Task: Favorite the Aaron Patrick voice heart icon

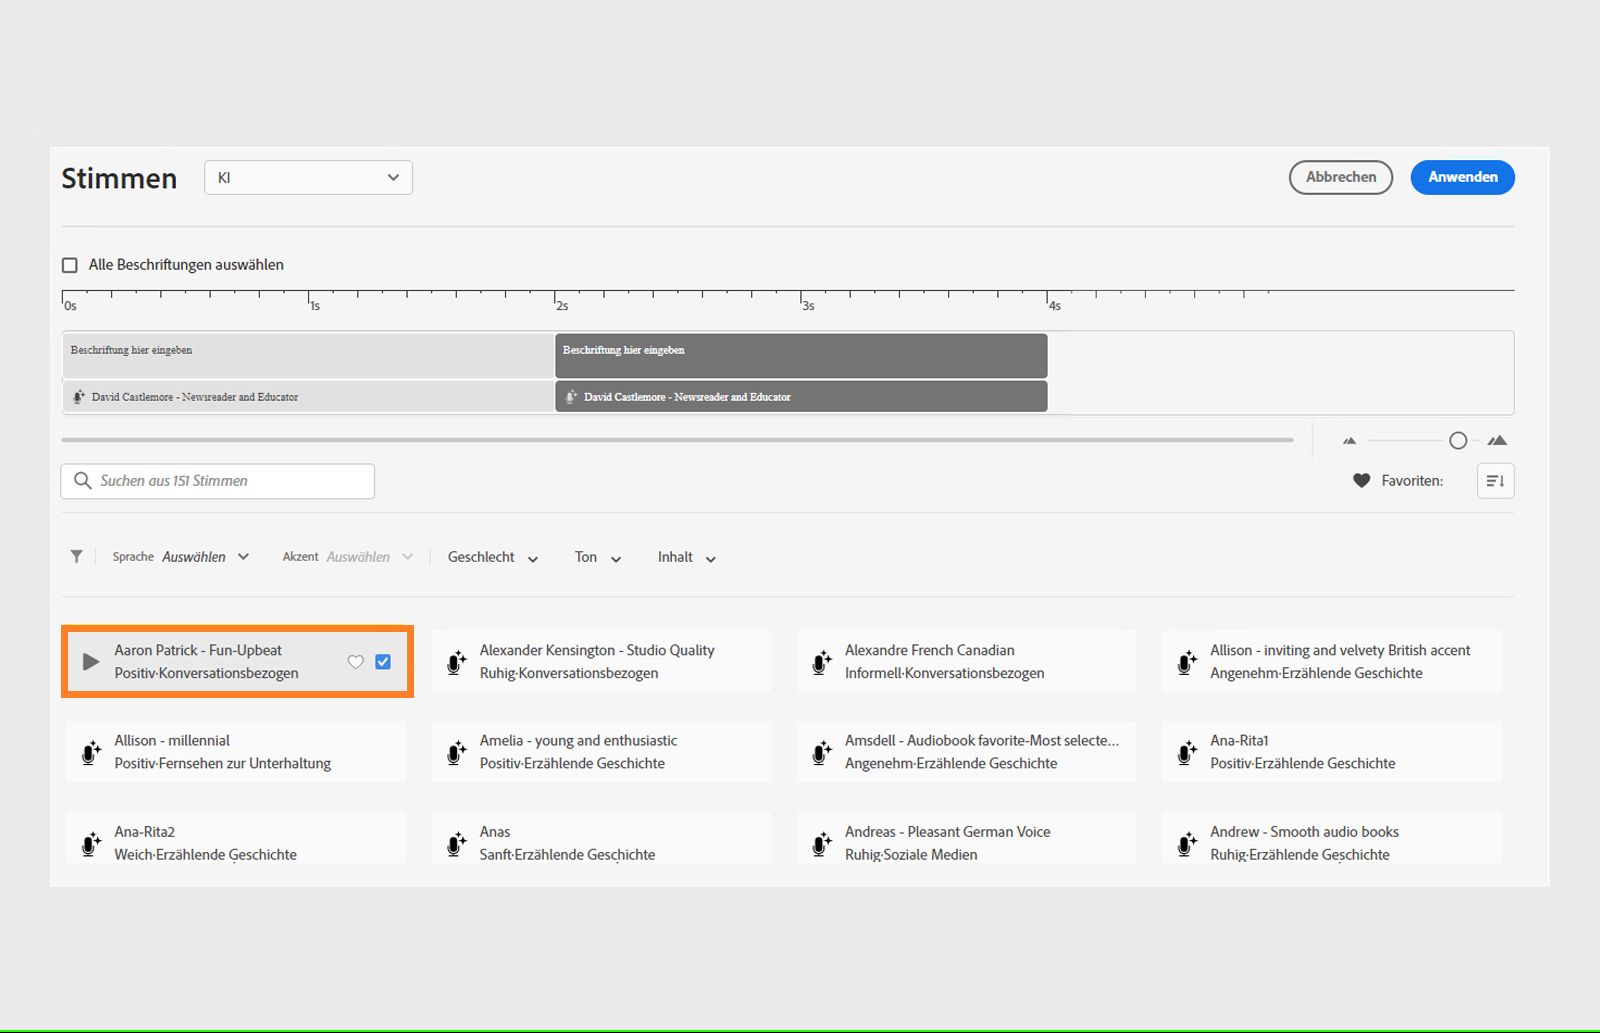Action: click(355, 662)
